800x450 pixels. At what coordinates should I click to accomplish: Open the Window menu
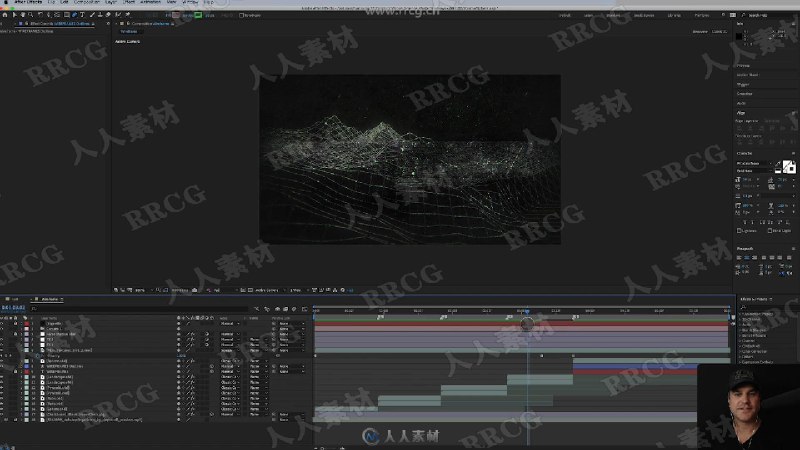pyautogui.click(x=190, y=2)
